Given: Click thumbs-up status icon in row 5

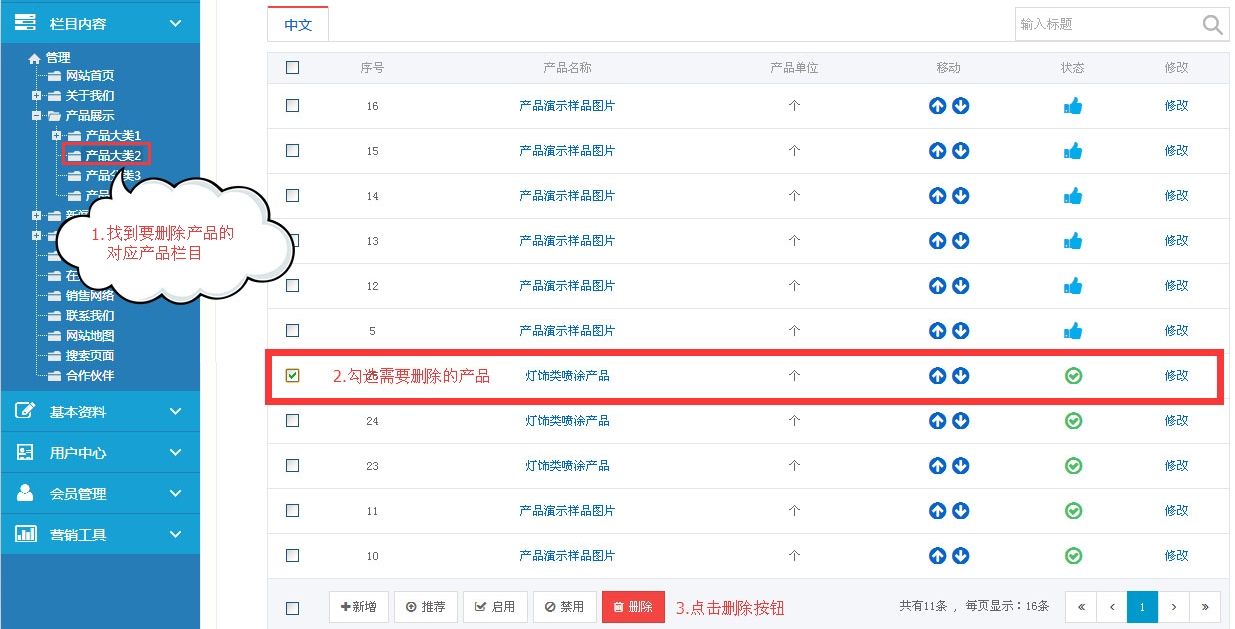Looking at the screenshot, I should (1073, 331).
